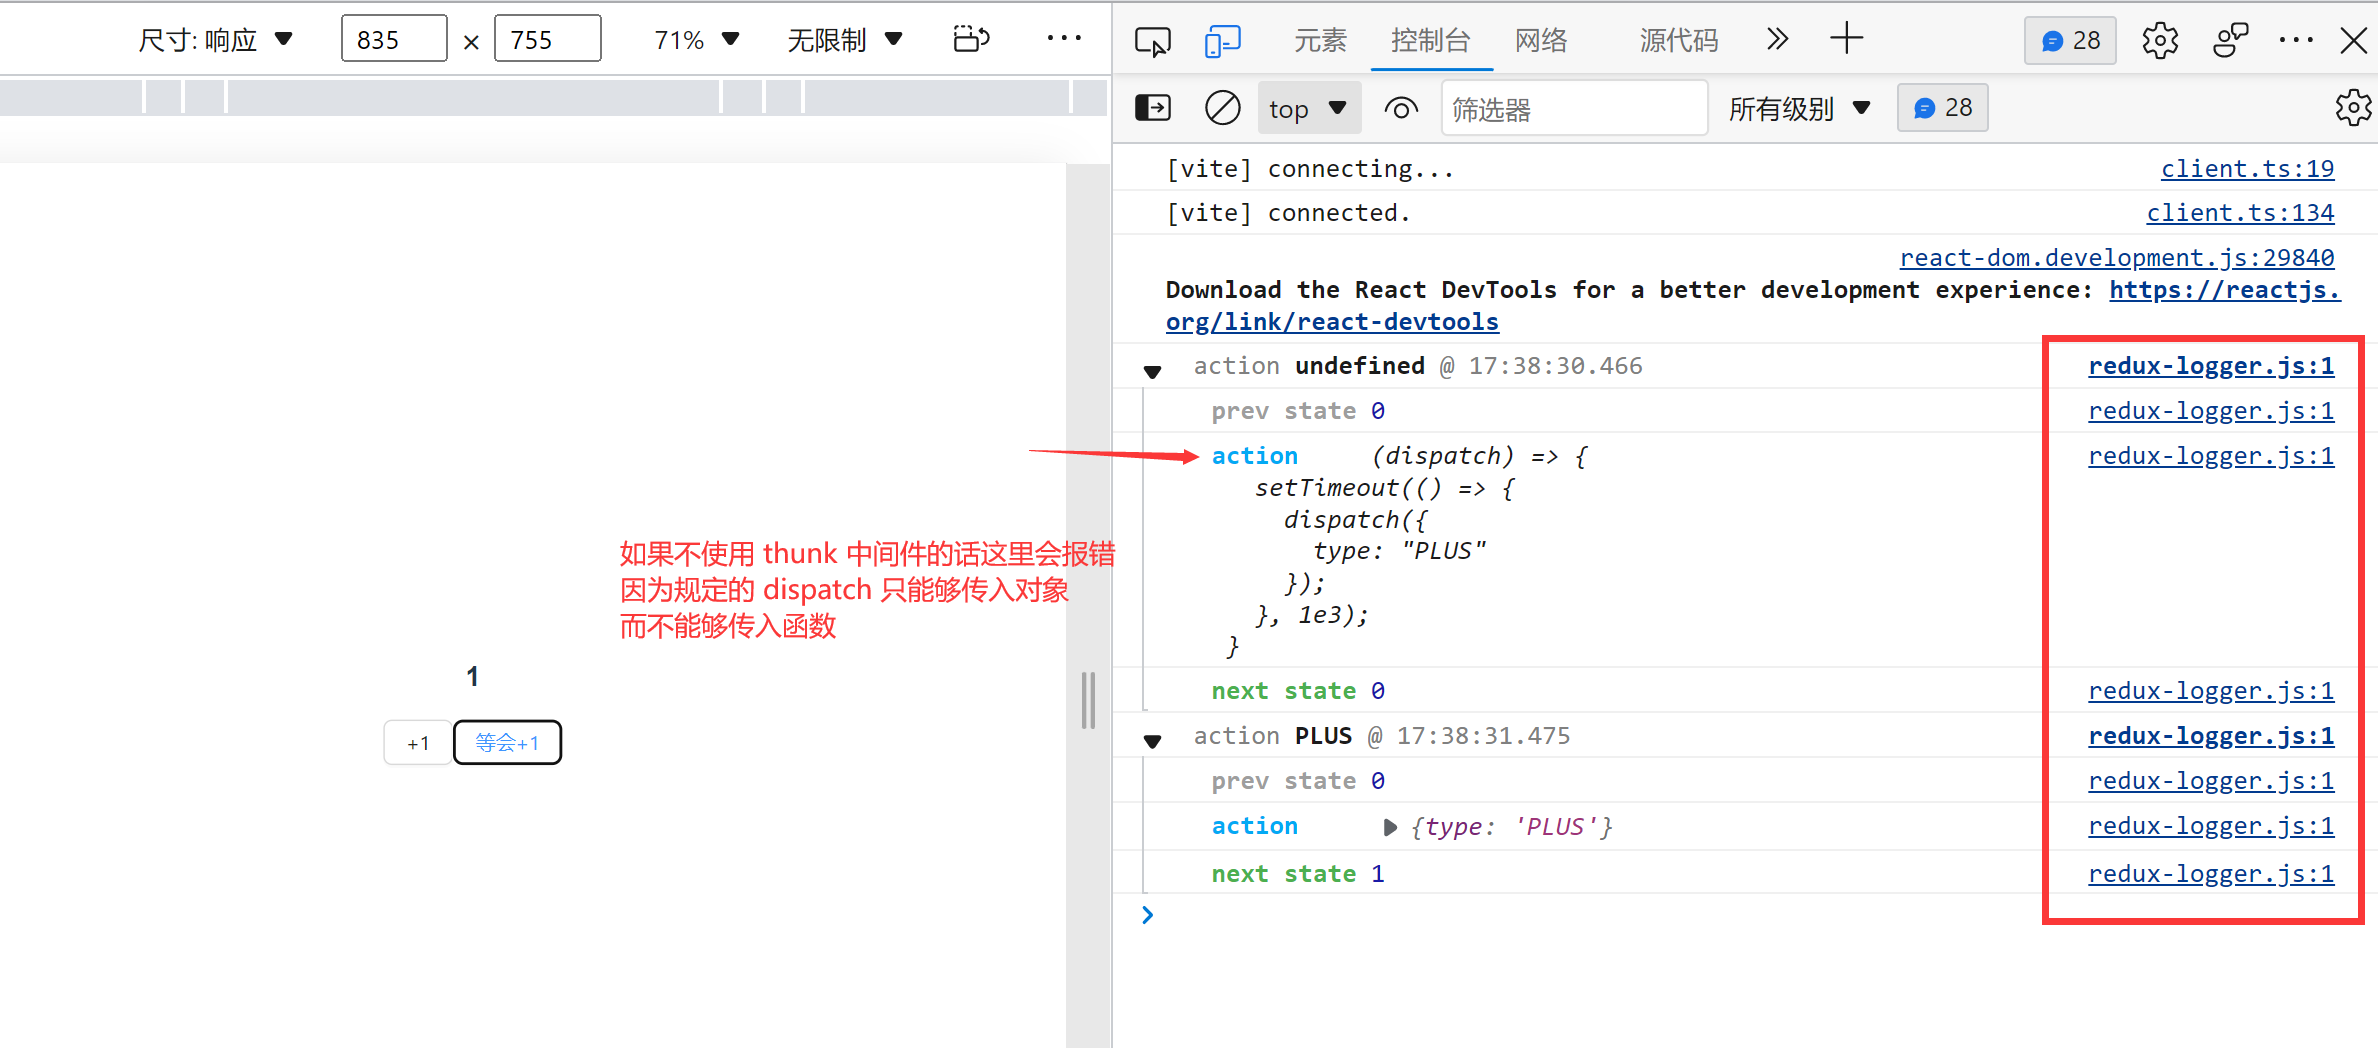Open the feedback and profile icon
Image resolution: width=2378 pixels, height=1048 pixels.
click(2230, 41)
